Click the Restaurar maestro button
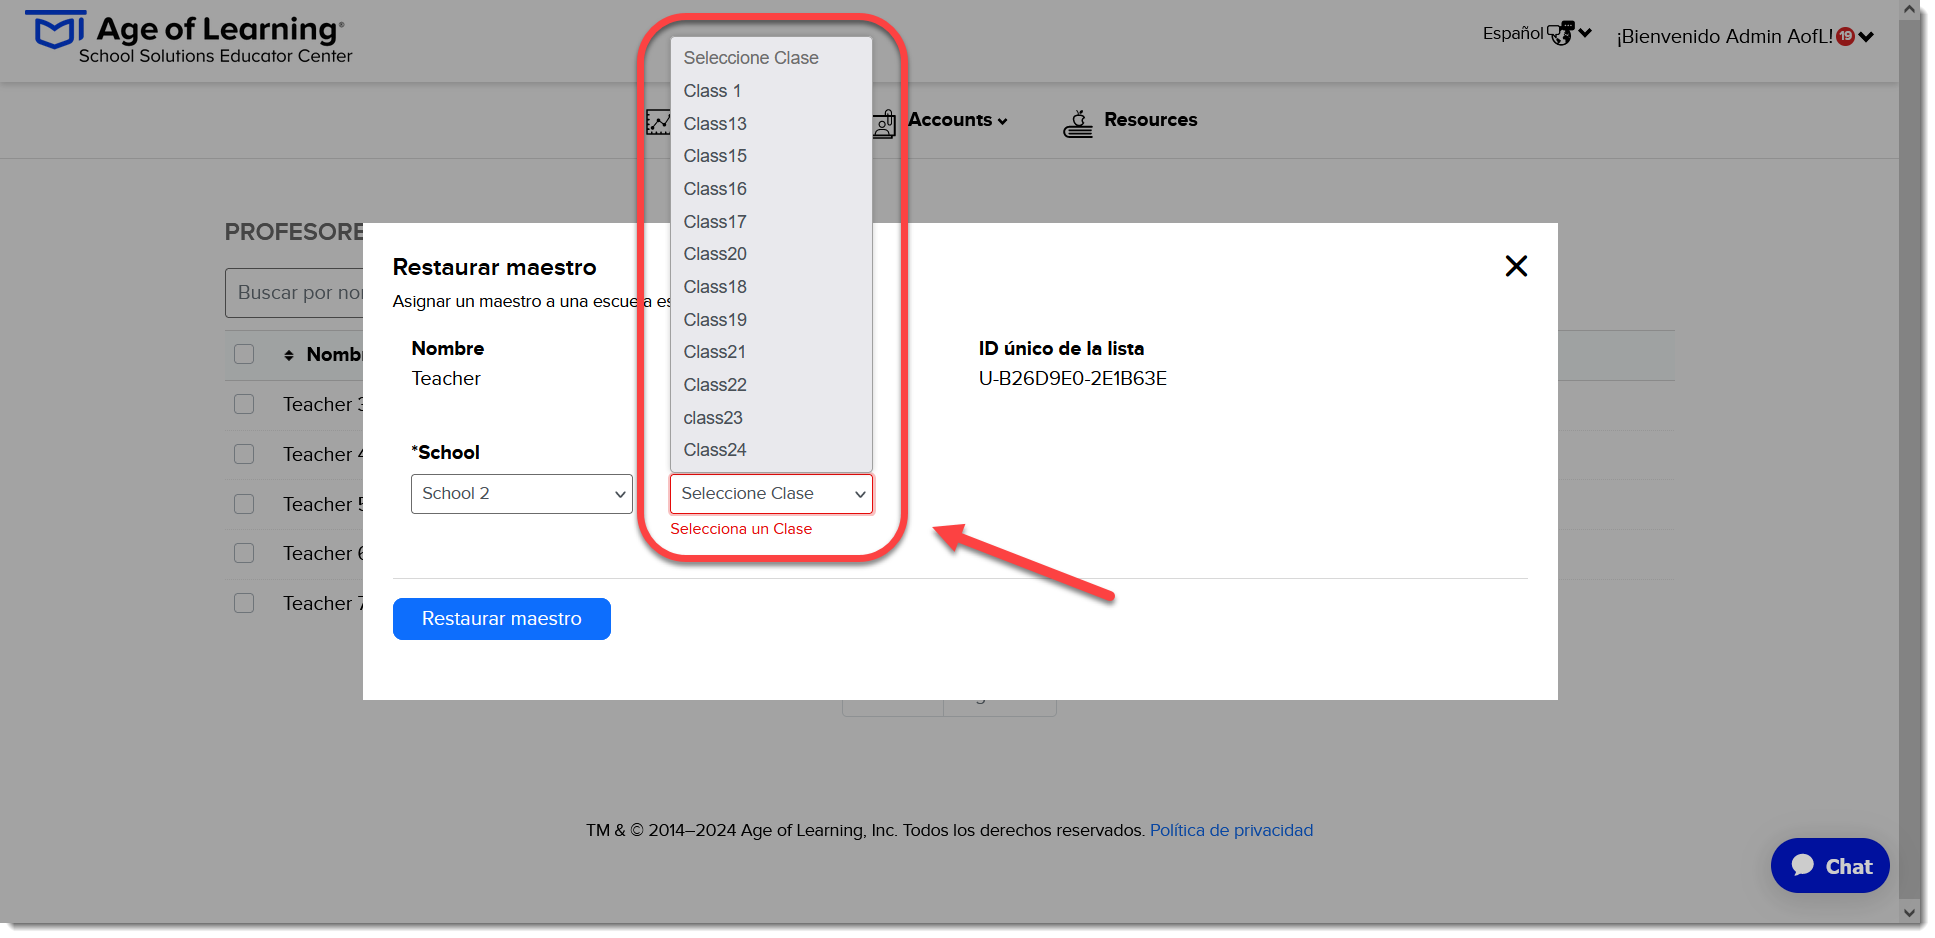Viewport: 1935px width, 938px height. tap(502, 619)
